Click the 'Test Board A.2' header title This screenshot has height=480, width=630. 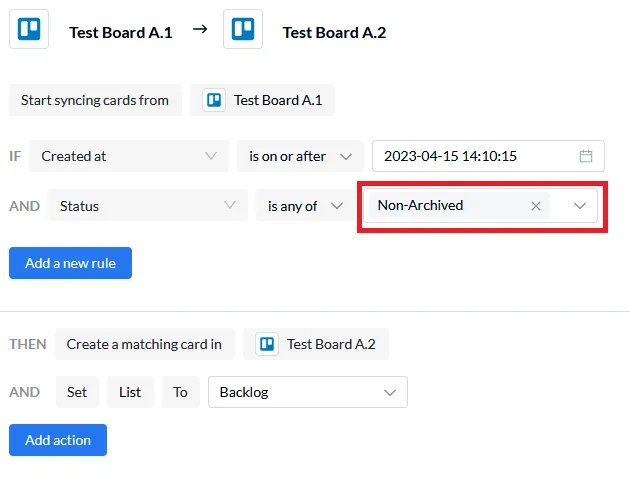334,33
